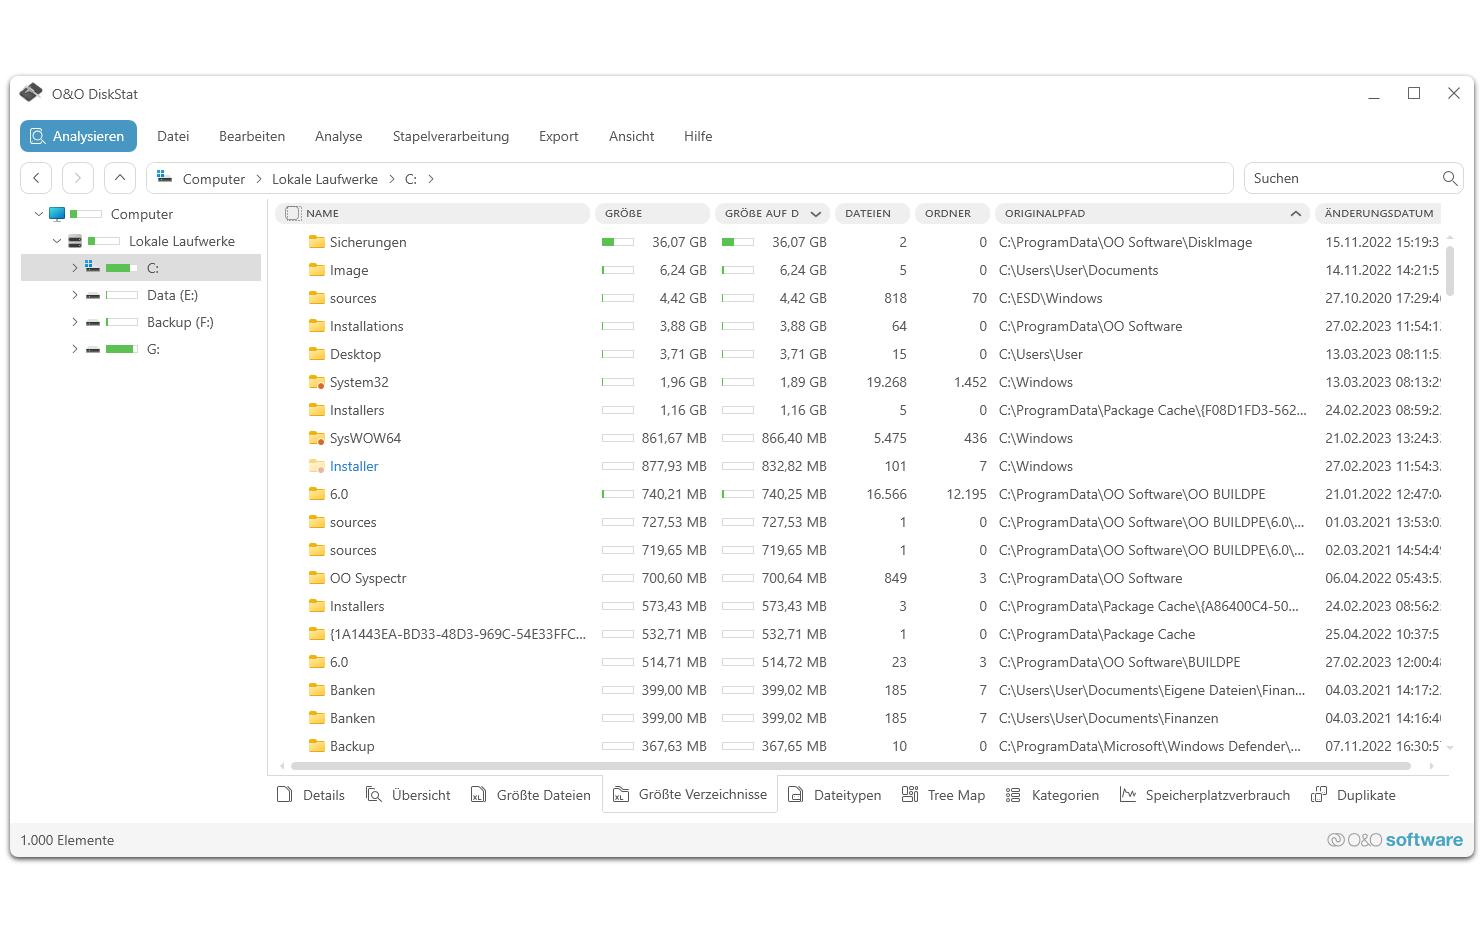Select the {1A1443EA-BD33-48D3 folder row
Screen dimensions: 1484x933
click(x=860, y=634)
